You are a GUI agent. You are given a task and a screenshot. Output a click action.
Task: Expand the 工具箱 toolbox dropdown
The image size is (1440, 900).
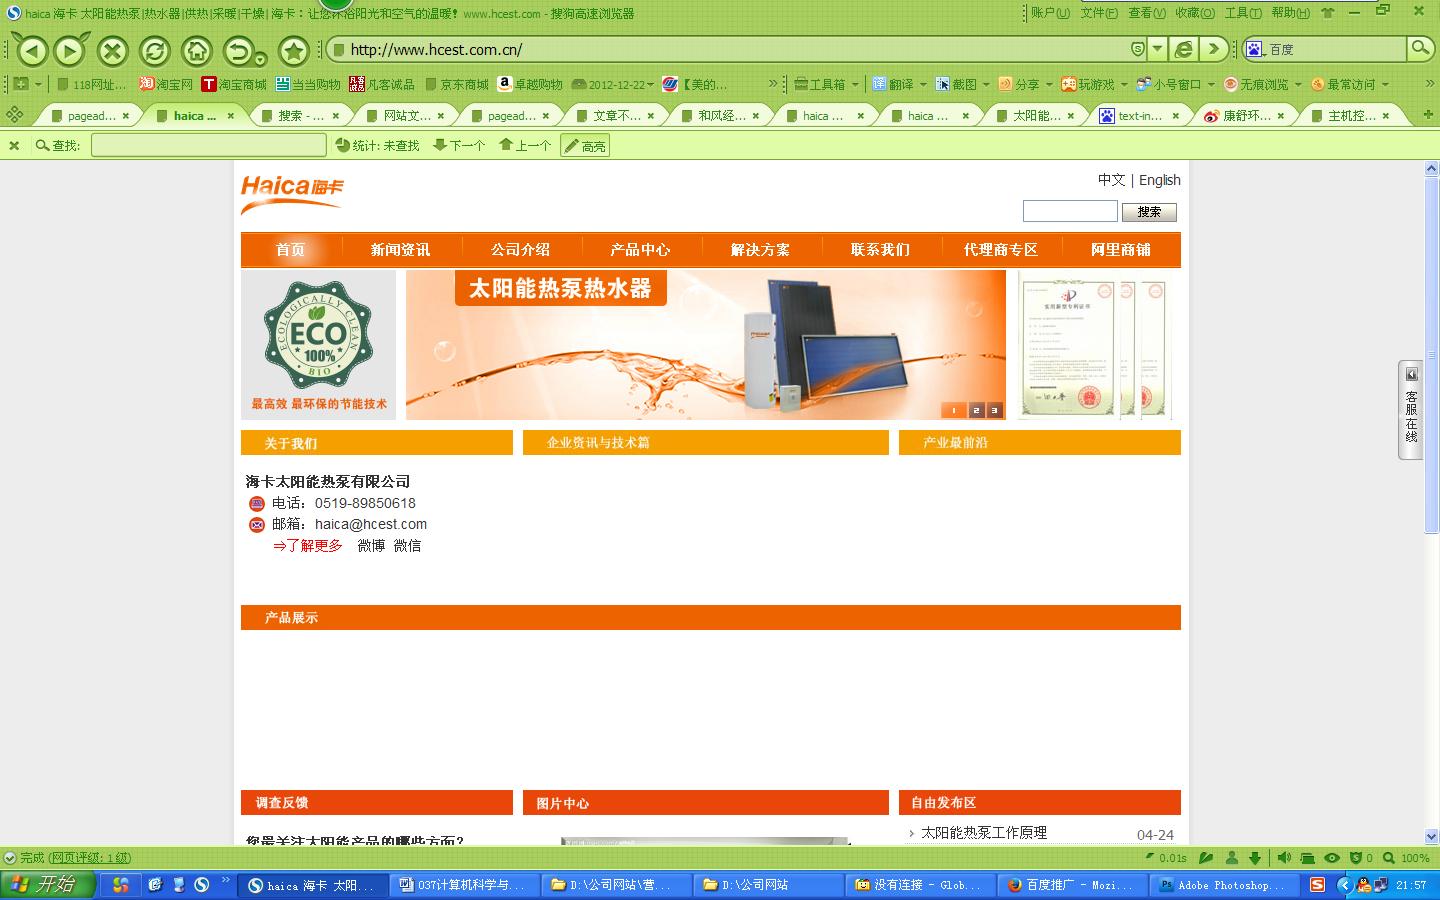[855, 84]
